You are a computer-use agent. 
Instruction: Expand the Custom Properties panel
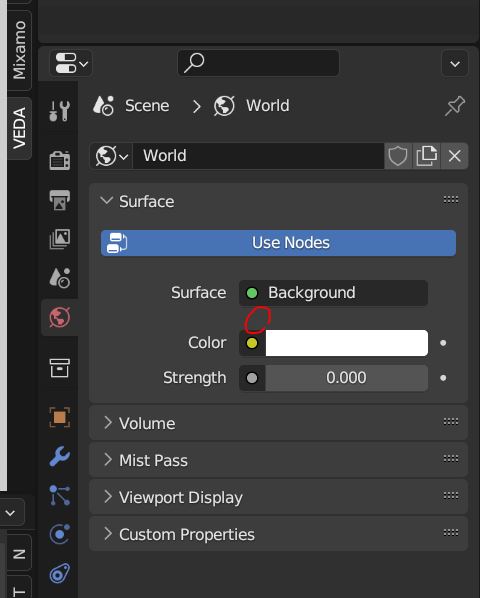(x=108, y=534)
